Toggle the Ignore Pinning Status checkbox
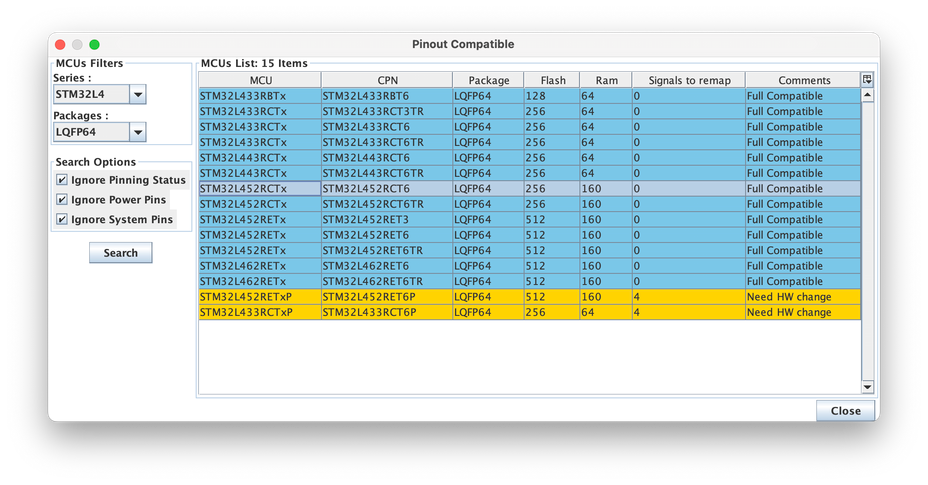 (x=62, y=179)
